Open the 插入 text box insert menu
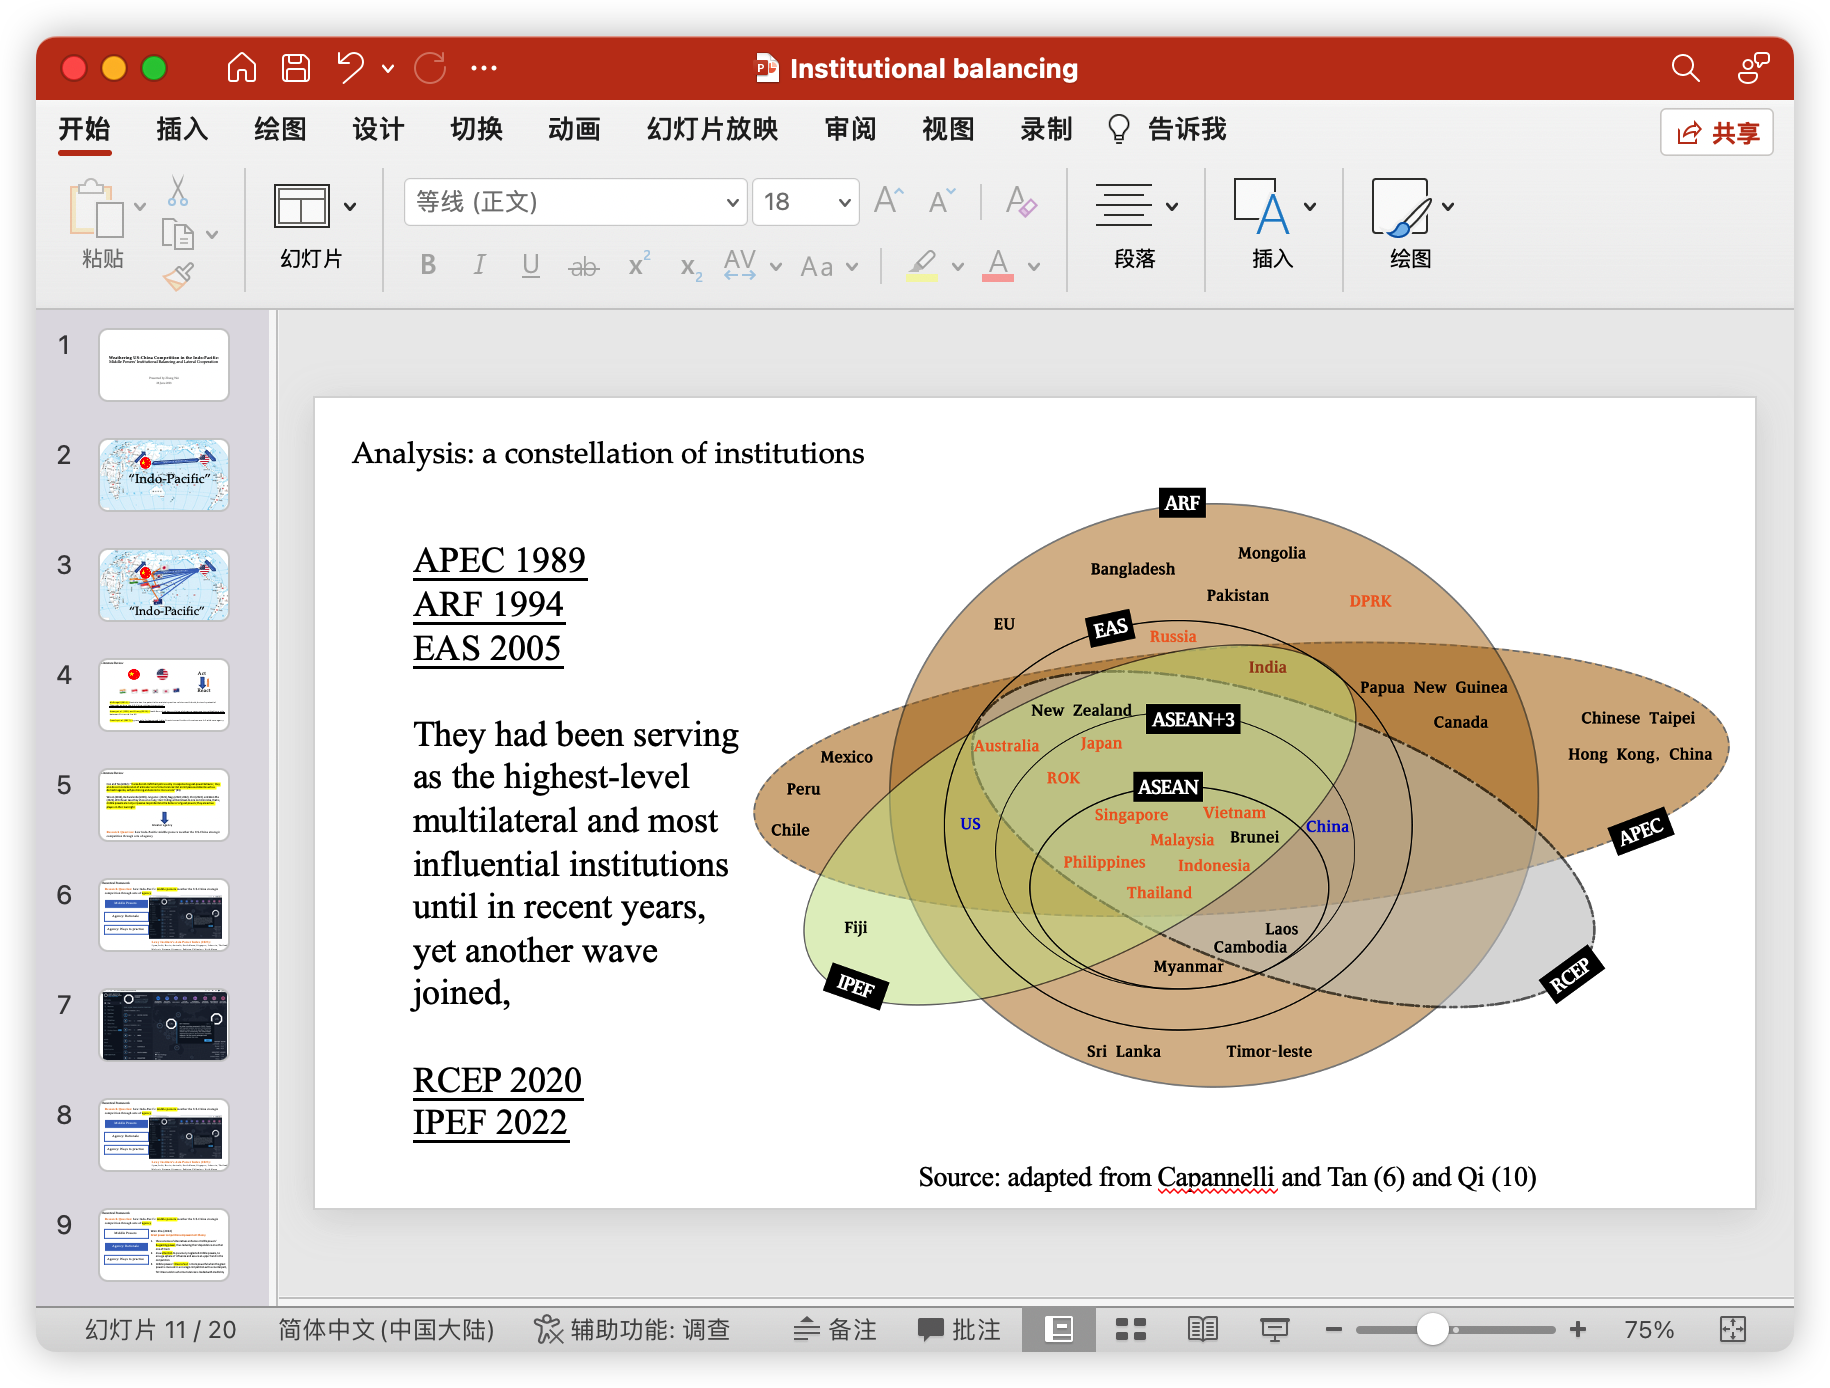This screenshot has height=1388, width=1830. click(x=1273, y=225)
